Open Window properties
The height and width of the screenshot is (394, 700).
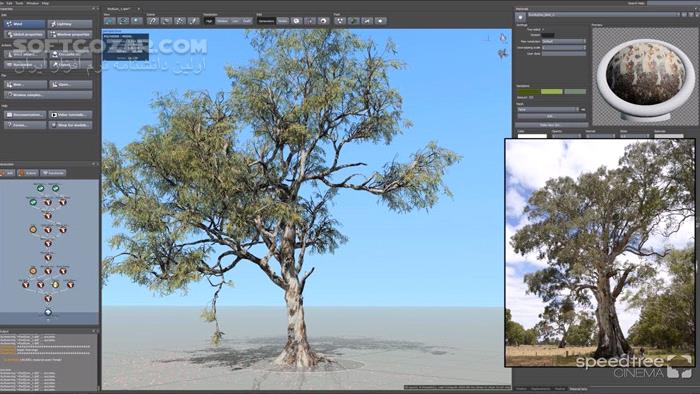70,34
